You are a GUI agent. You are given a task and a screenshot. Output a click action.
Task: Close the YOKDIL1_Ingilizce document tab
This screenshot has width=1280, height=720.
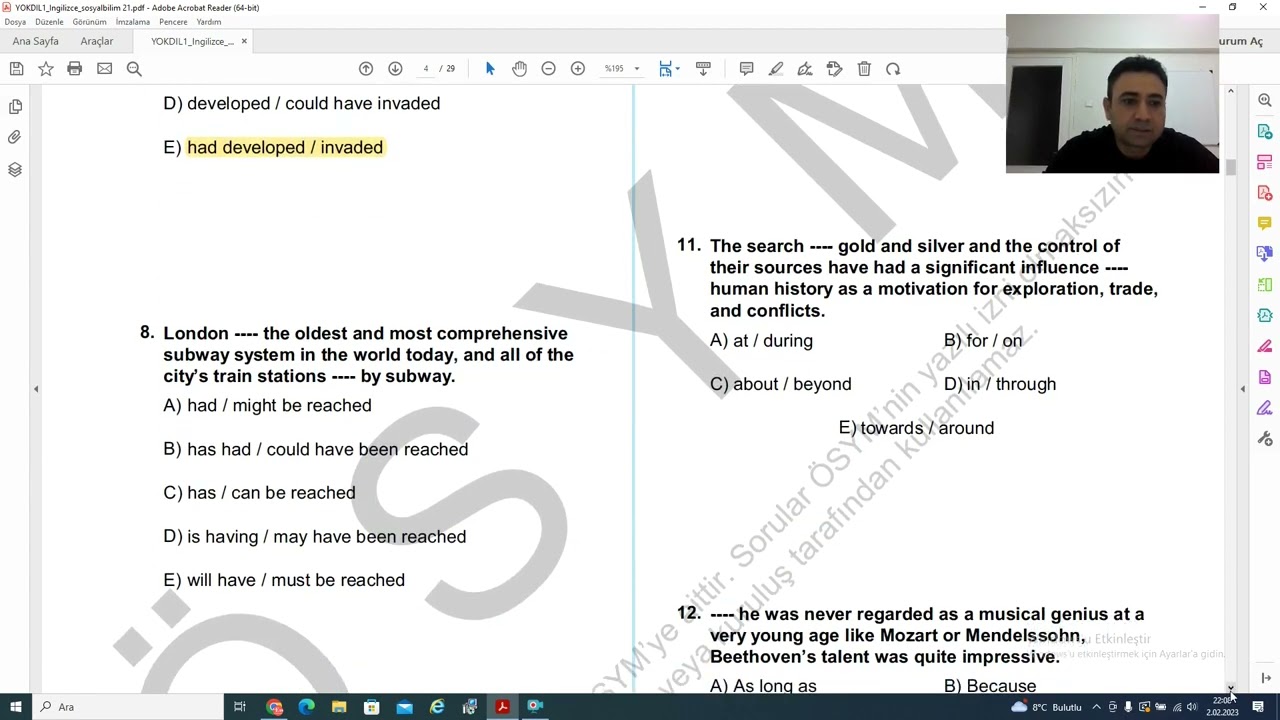[244, 41]
